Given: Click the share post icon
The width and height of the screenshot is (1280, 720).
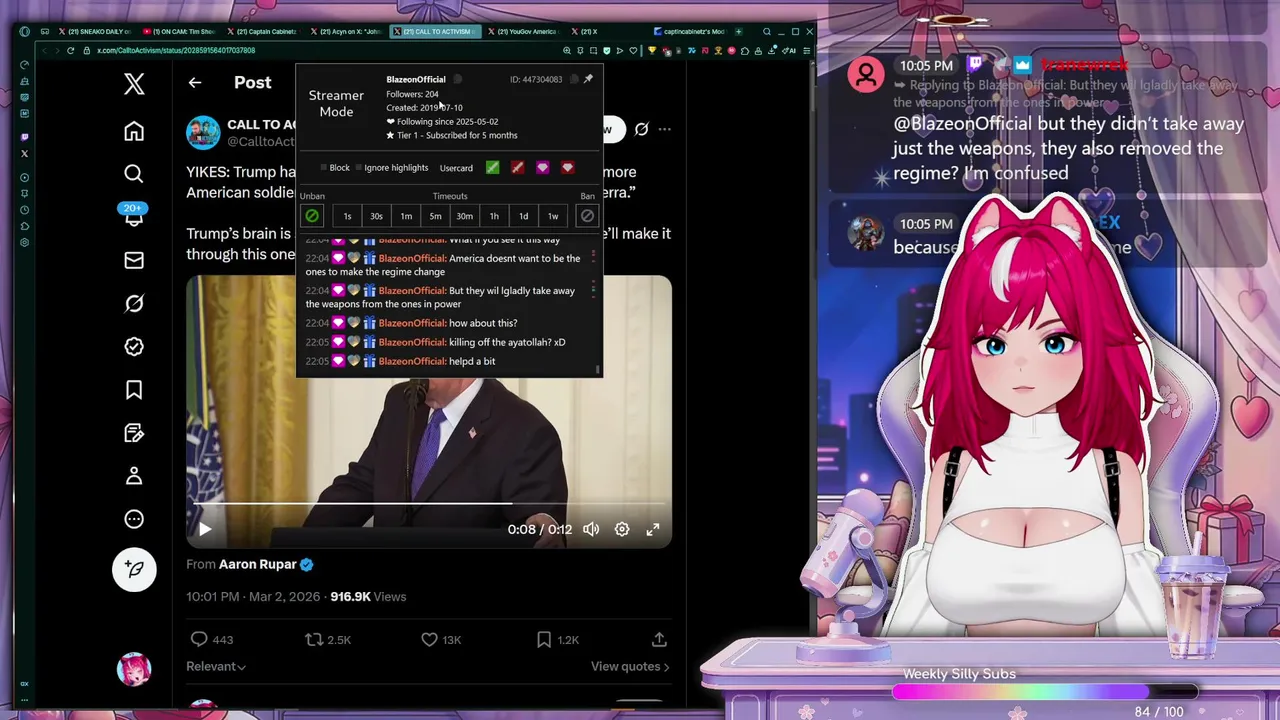Looking at the screenshot, I should point(659,639).
